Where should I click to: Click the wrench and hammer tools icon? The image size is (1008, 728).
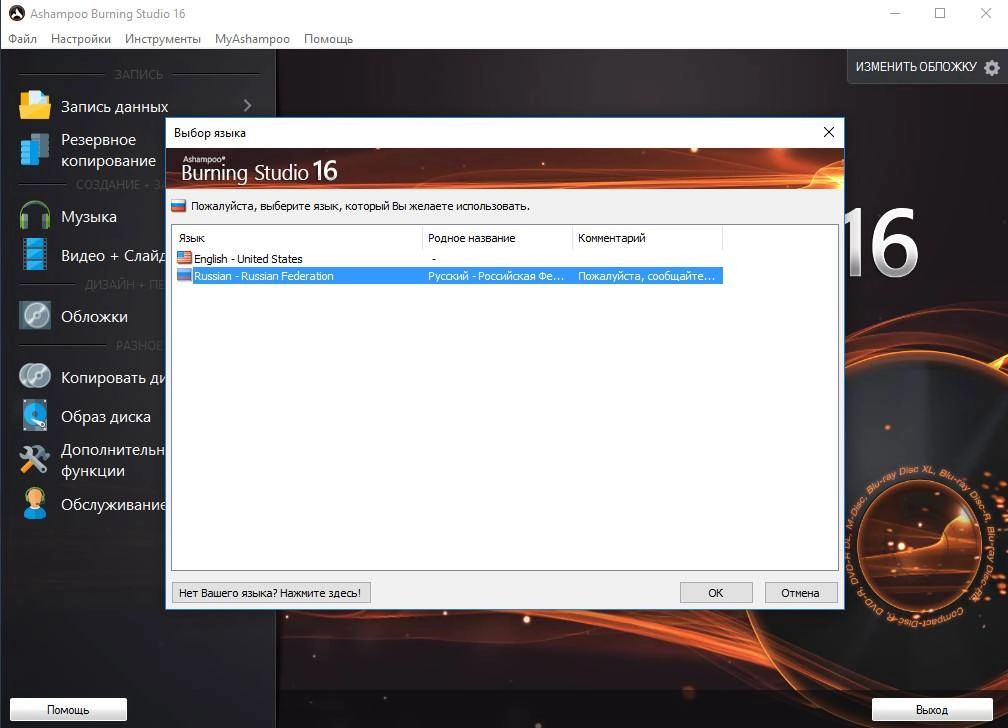pos(35,459)
